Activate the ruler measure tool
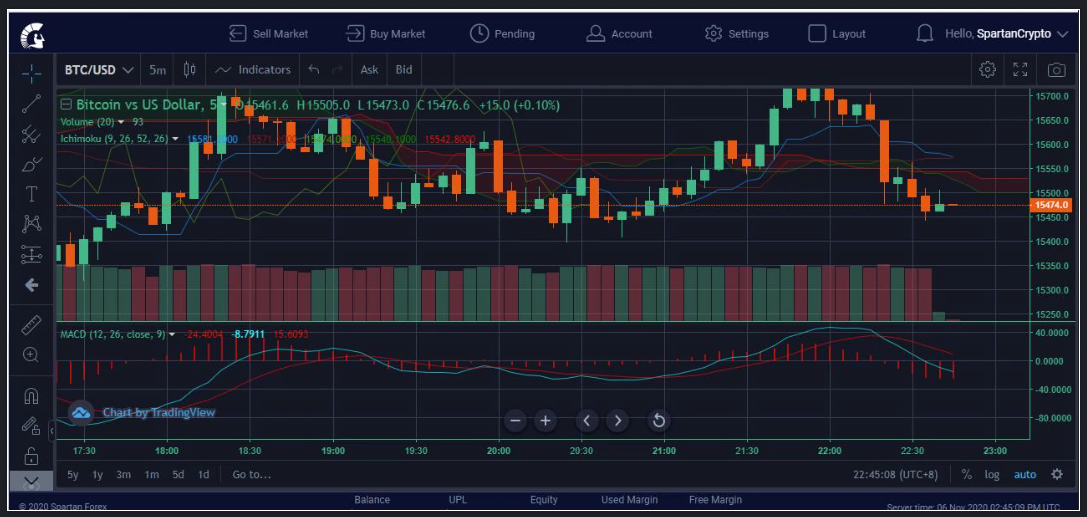 point(31,324)
